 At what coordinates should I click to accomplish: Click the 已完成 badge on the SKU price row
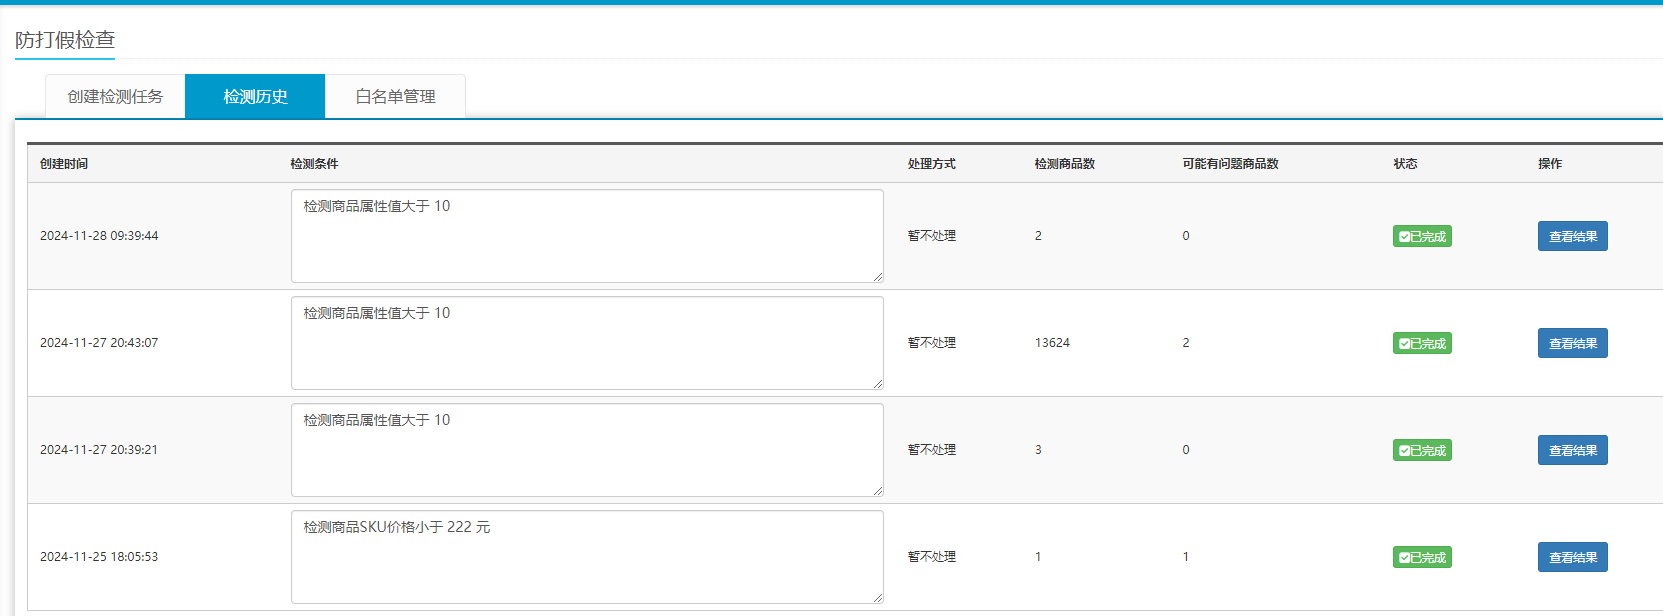1421,557
